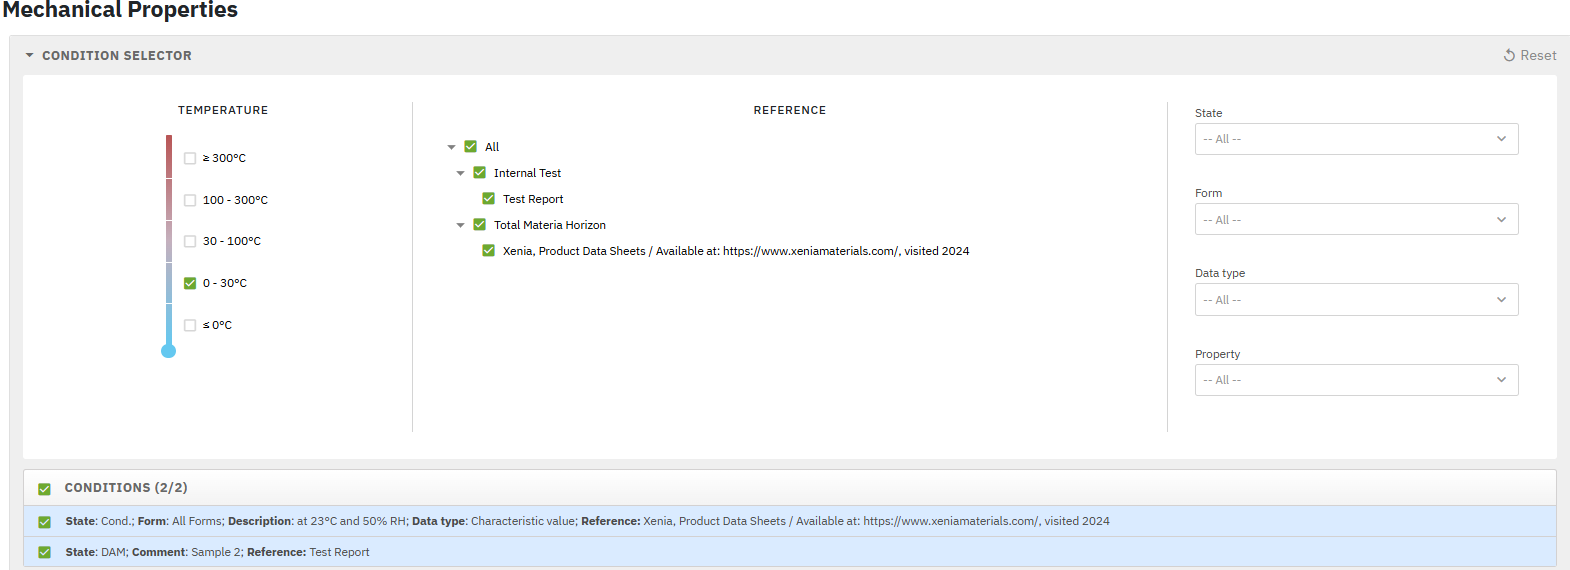Image resolution: width=1570 pixels, height=570 pixels.
Task: Toggle the Conditions (2/2) select-all checkbox
Action: (x=44, y=489)
